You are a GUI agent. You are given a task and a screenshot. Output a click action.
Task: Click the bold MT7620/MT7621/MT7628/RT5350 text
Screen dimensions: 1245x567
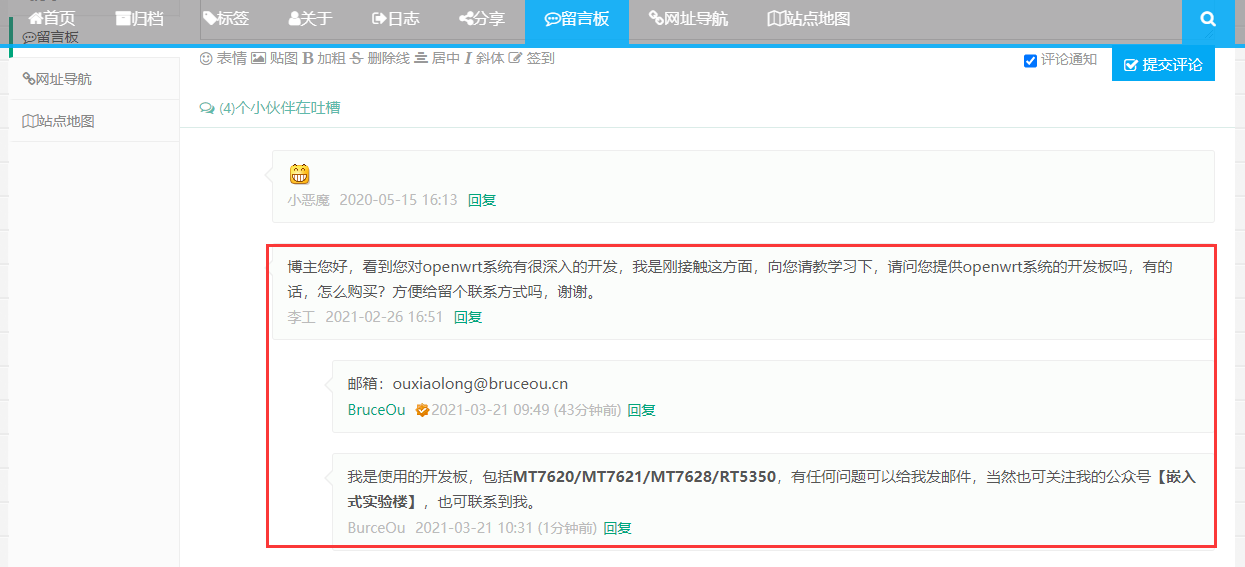(644, 477)
